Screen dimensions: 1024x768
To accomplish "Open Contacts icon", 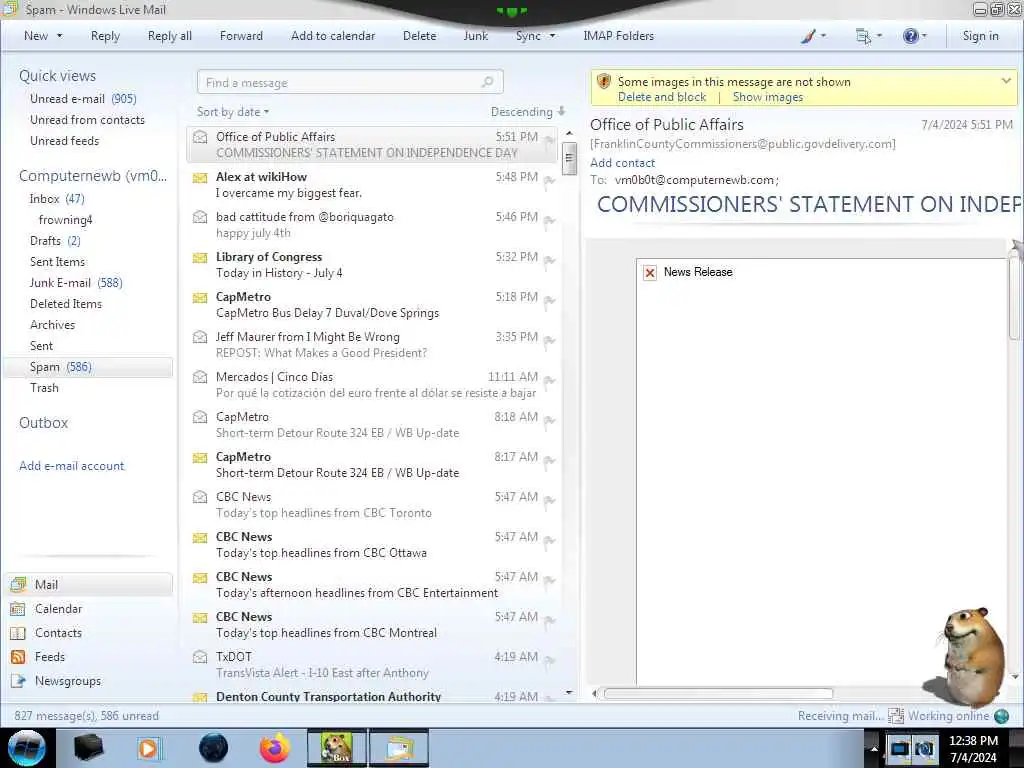I will tap(18, 633).
